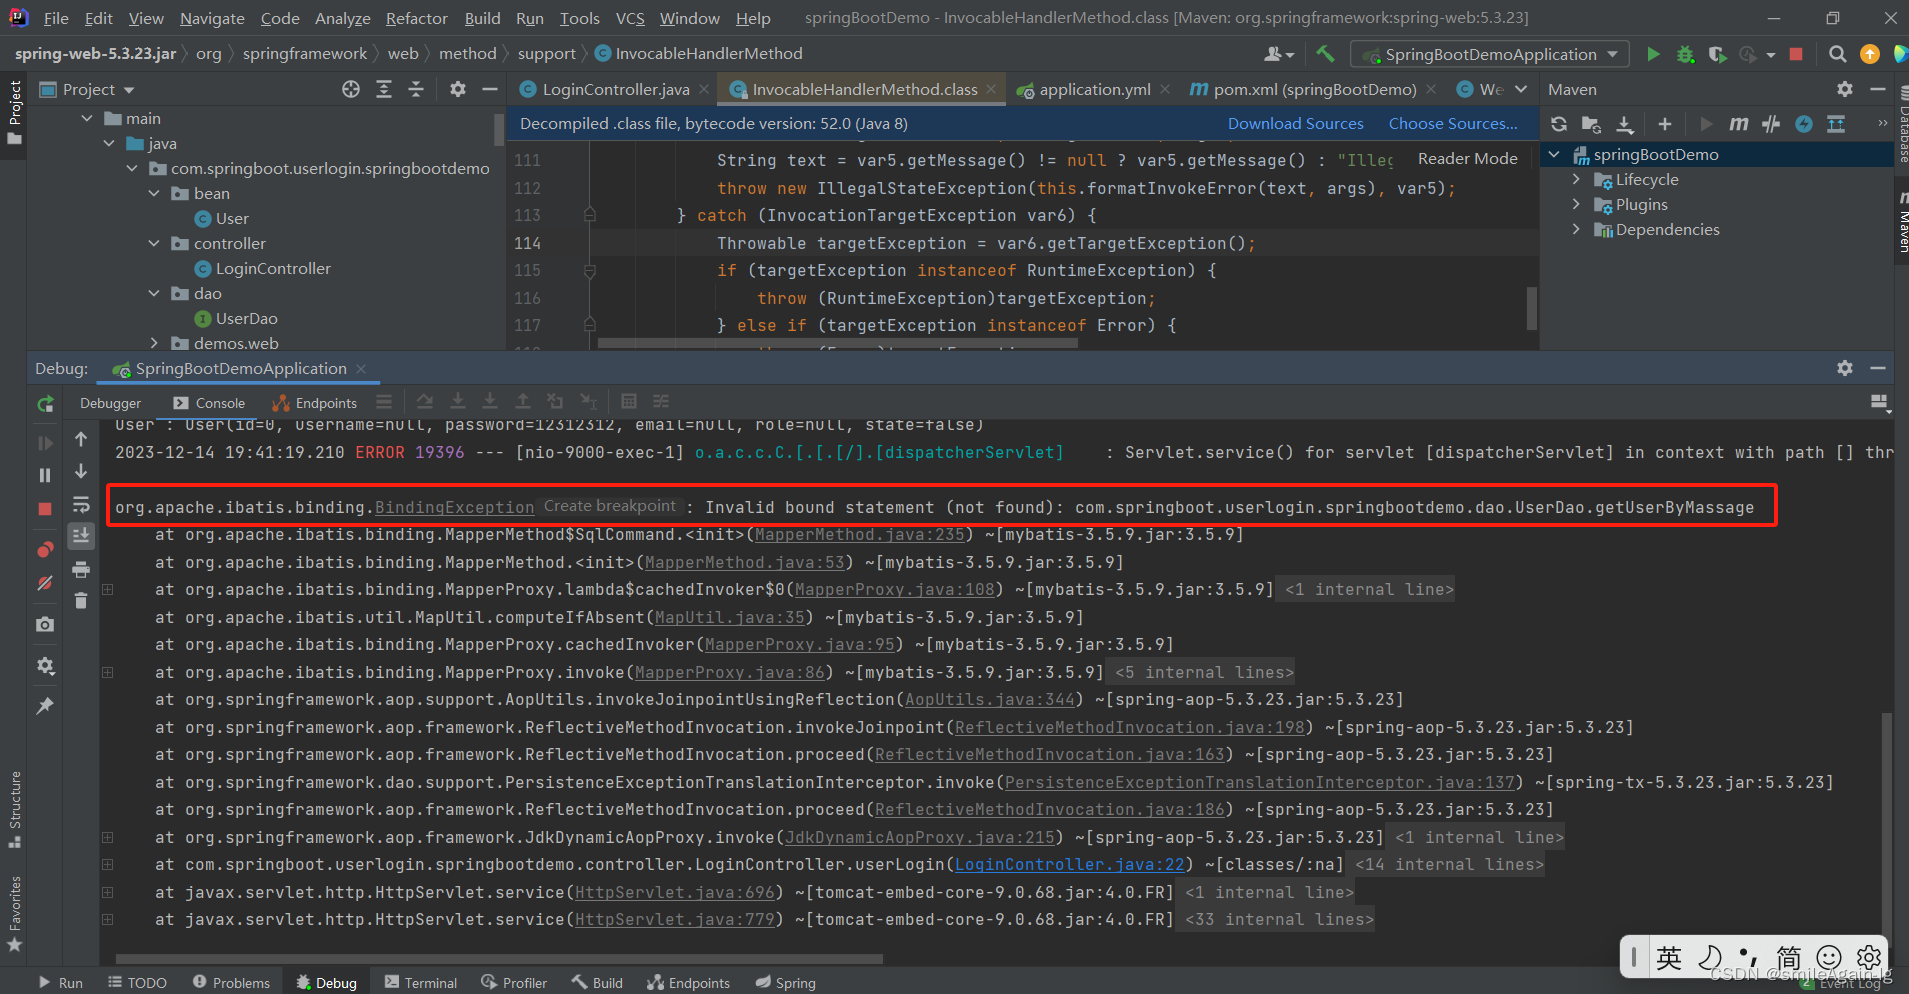The image size is (1909, 994).
Task: Open Maven panel settings gear
Action: 1845,89
